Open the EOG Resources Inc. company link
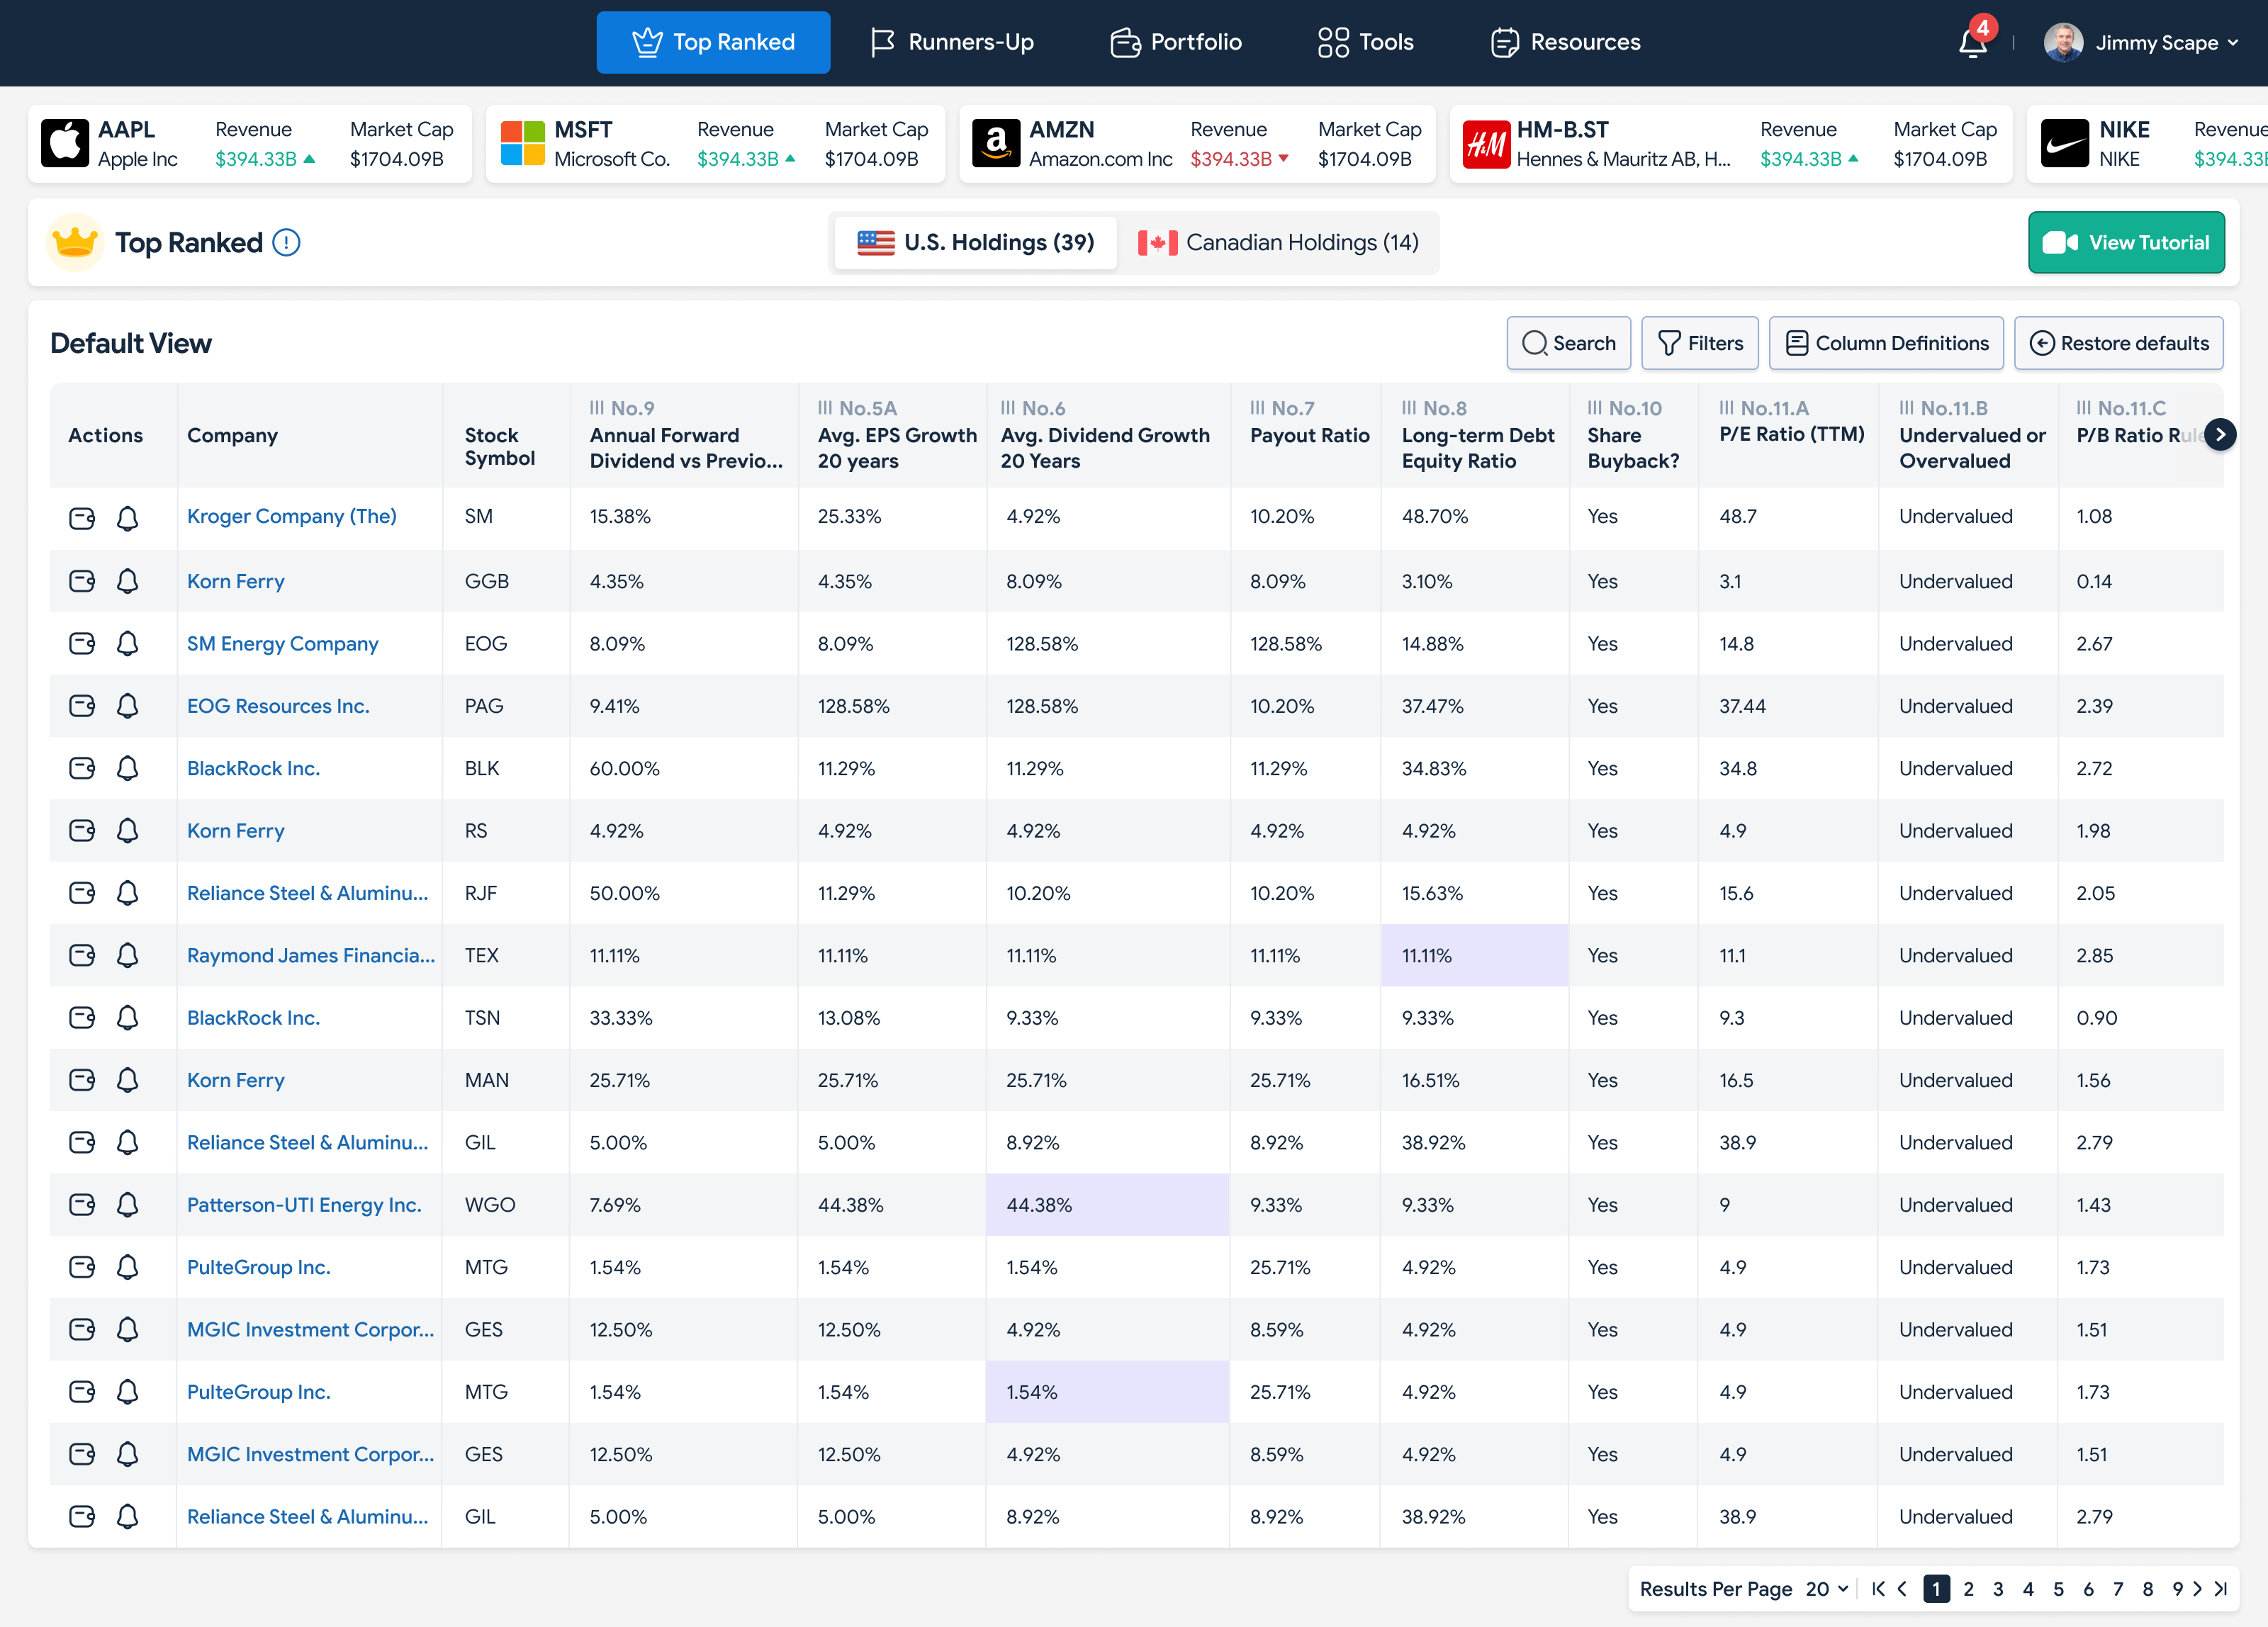Viewport: 2268px width, 1627px height. 278,706
